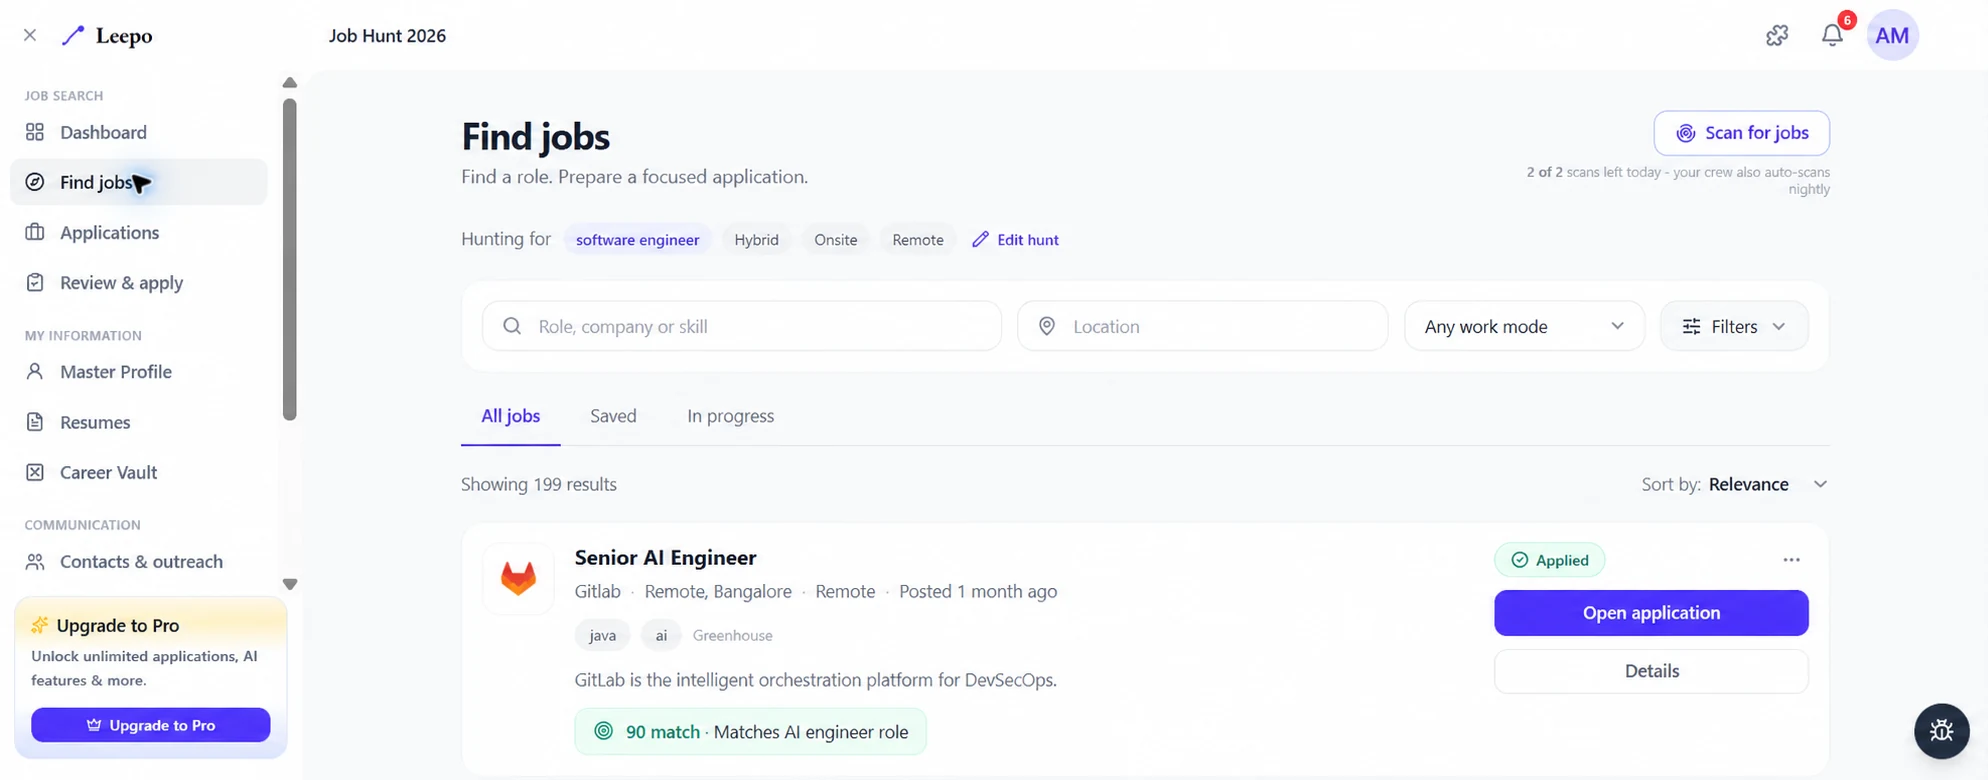Open Dashboard from the sidebar
The width and height of the screenshot is (1988, 780).
coord(139,132)
